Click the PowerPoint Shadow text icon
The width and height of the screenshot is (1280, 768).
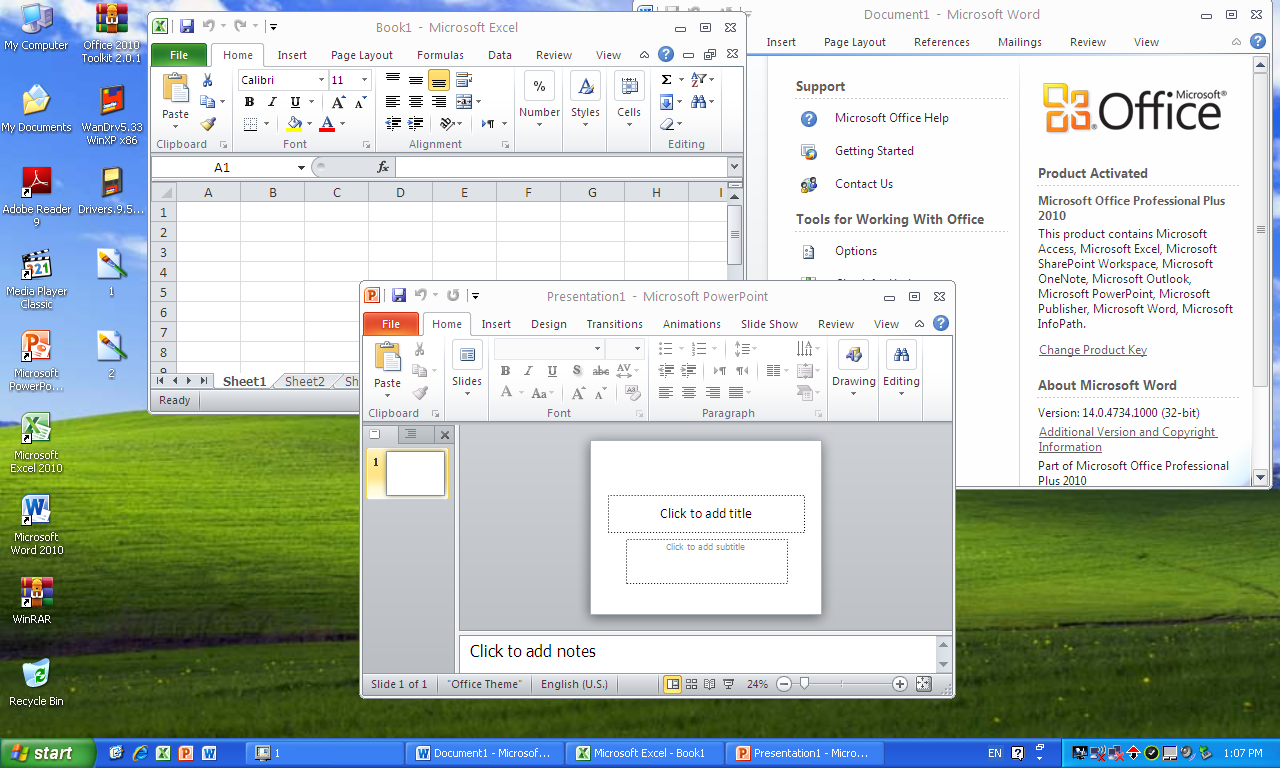(x=577, y=371)
